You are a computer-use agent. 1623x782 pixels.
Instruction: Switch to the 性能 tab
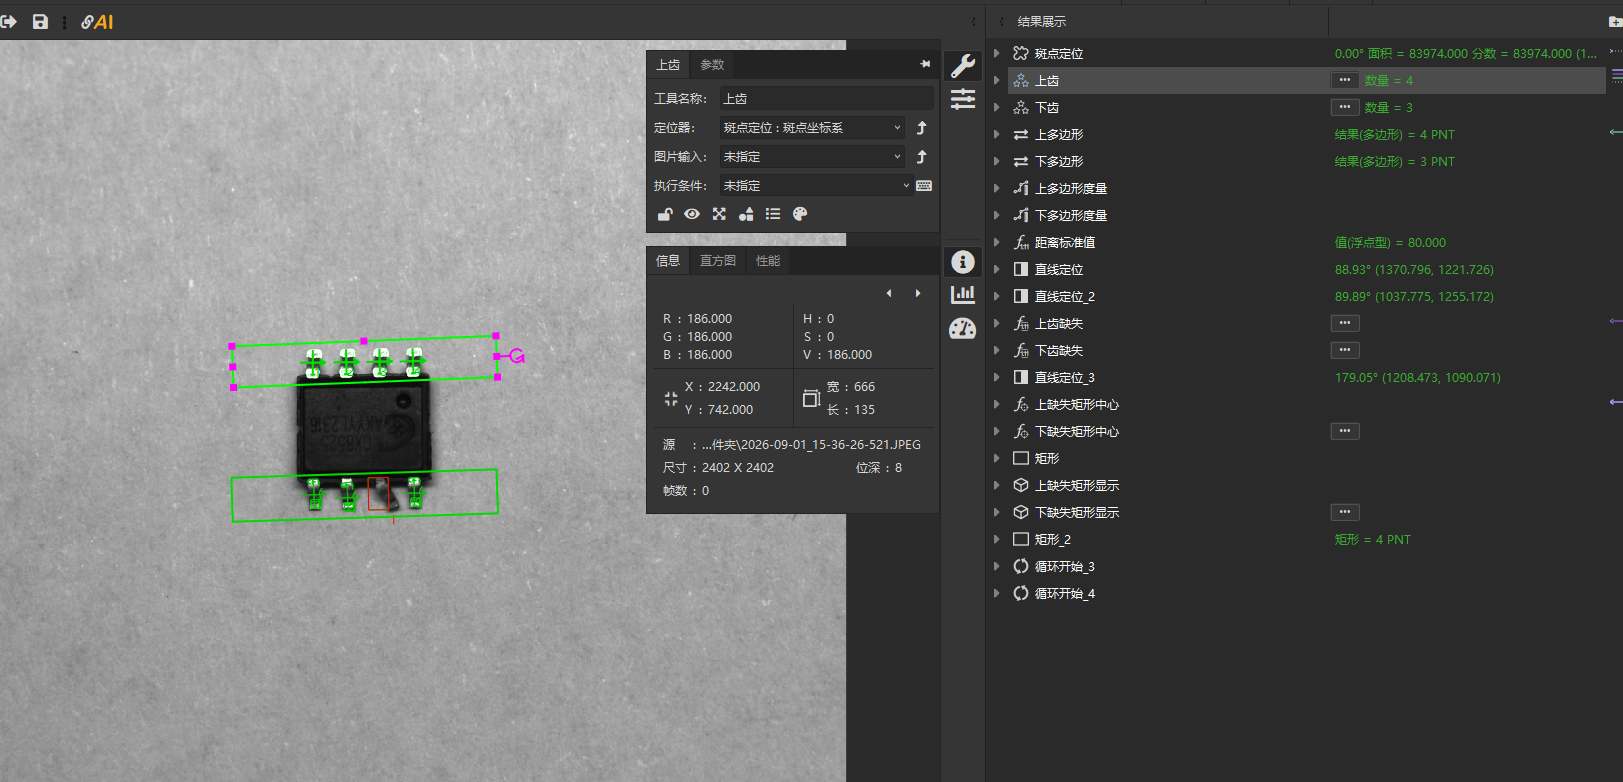tap(768, 261)
